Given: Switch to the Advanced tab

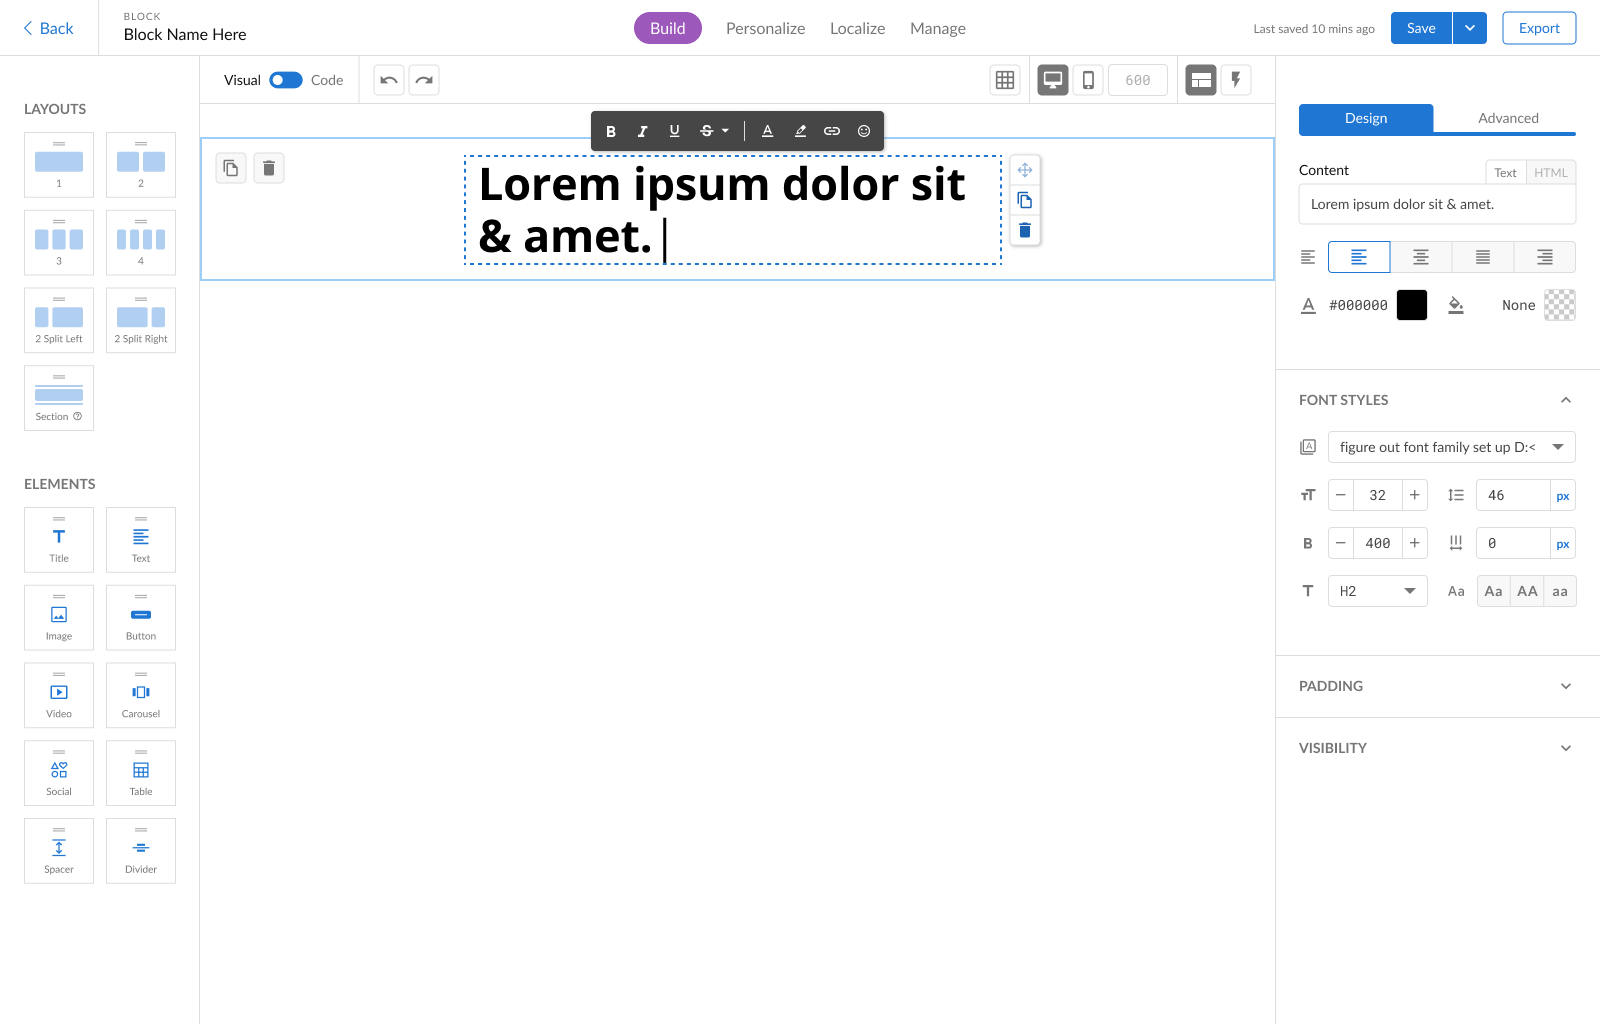Looking at the screenshot, I should 1508,118.
